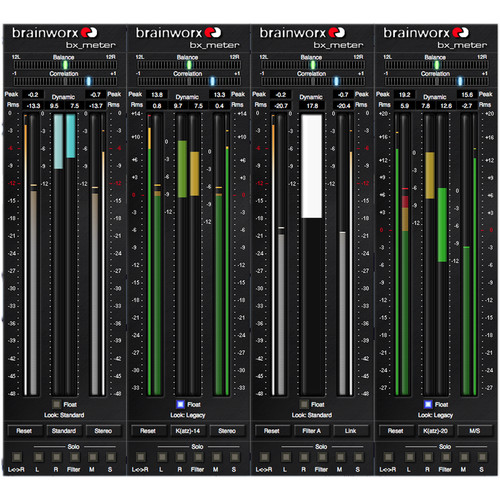The image size is (500, 500).
Task: Click the RMS value -13.3
Action: (x=33, y=106)
